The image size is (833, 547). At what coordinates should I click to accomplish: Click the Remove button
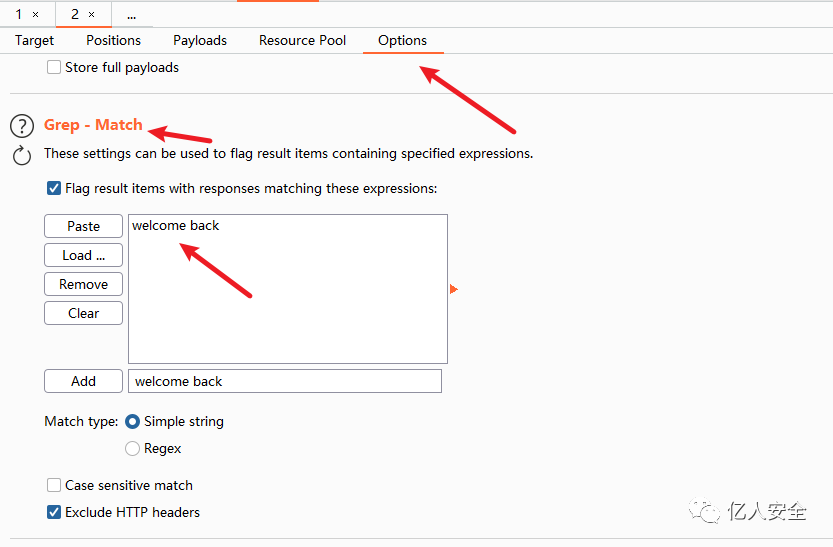click(x=83, y=284)
